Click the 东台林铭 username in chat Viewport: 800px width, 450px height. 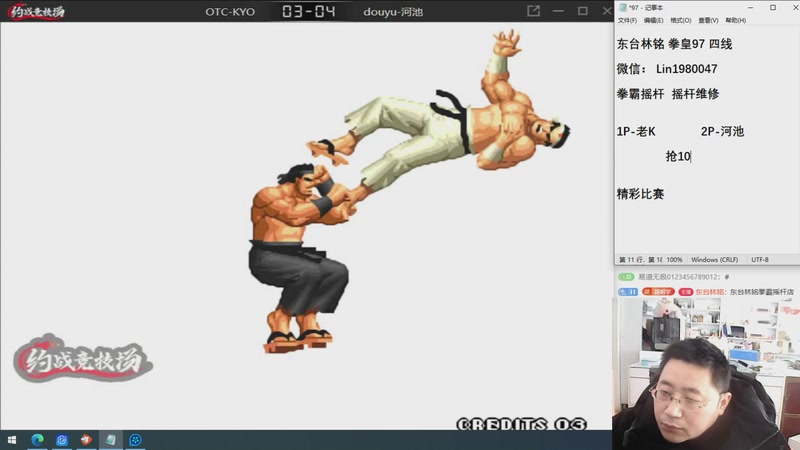click(x=710, y=292)
